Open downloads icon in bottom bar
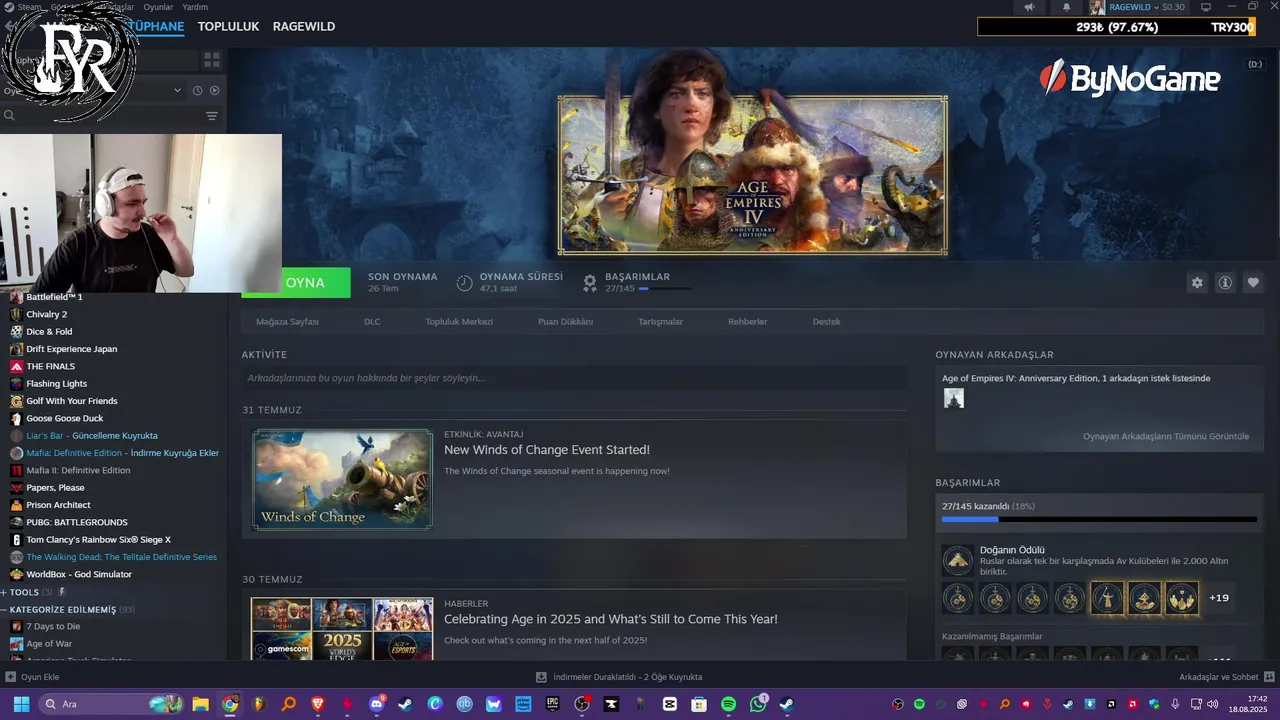 pos(541,677)
